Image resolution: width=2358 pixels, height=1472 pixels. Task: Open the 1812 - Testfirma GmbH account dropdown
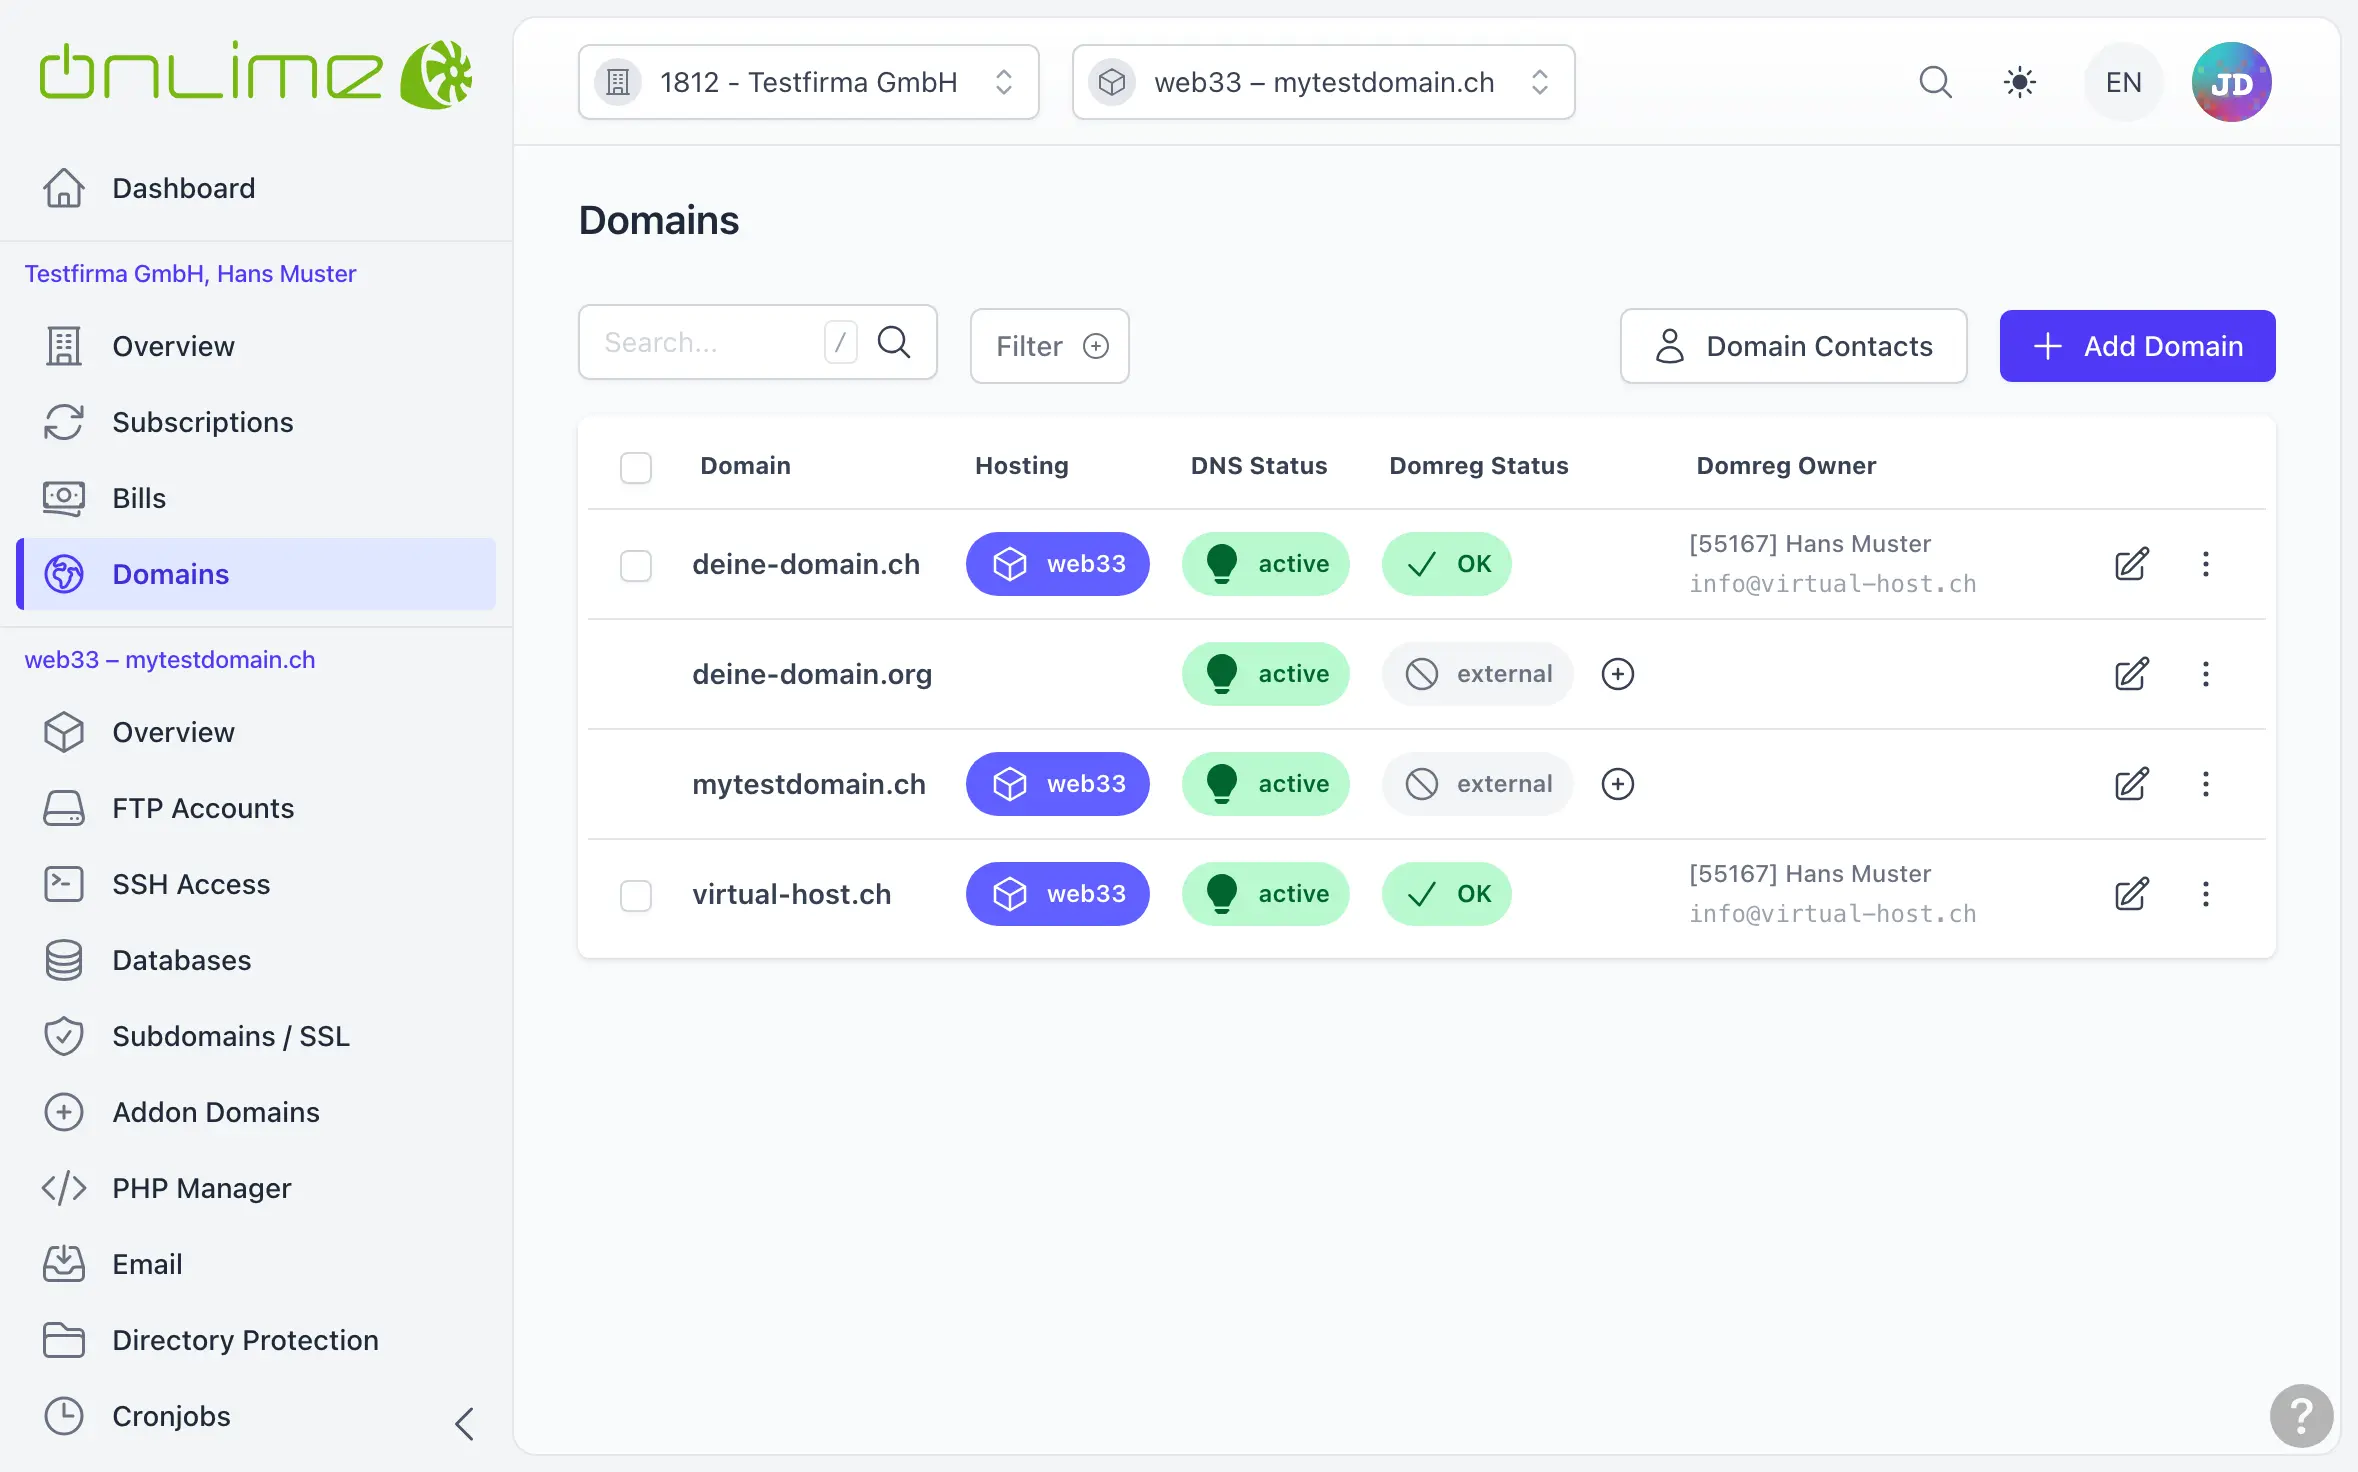tap(808, 82)
